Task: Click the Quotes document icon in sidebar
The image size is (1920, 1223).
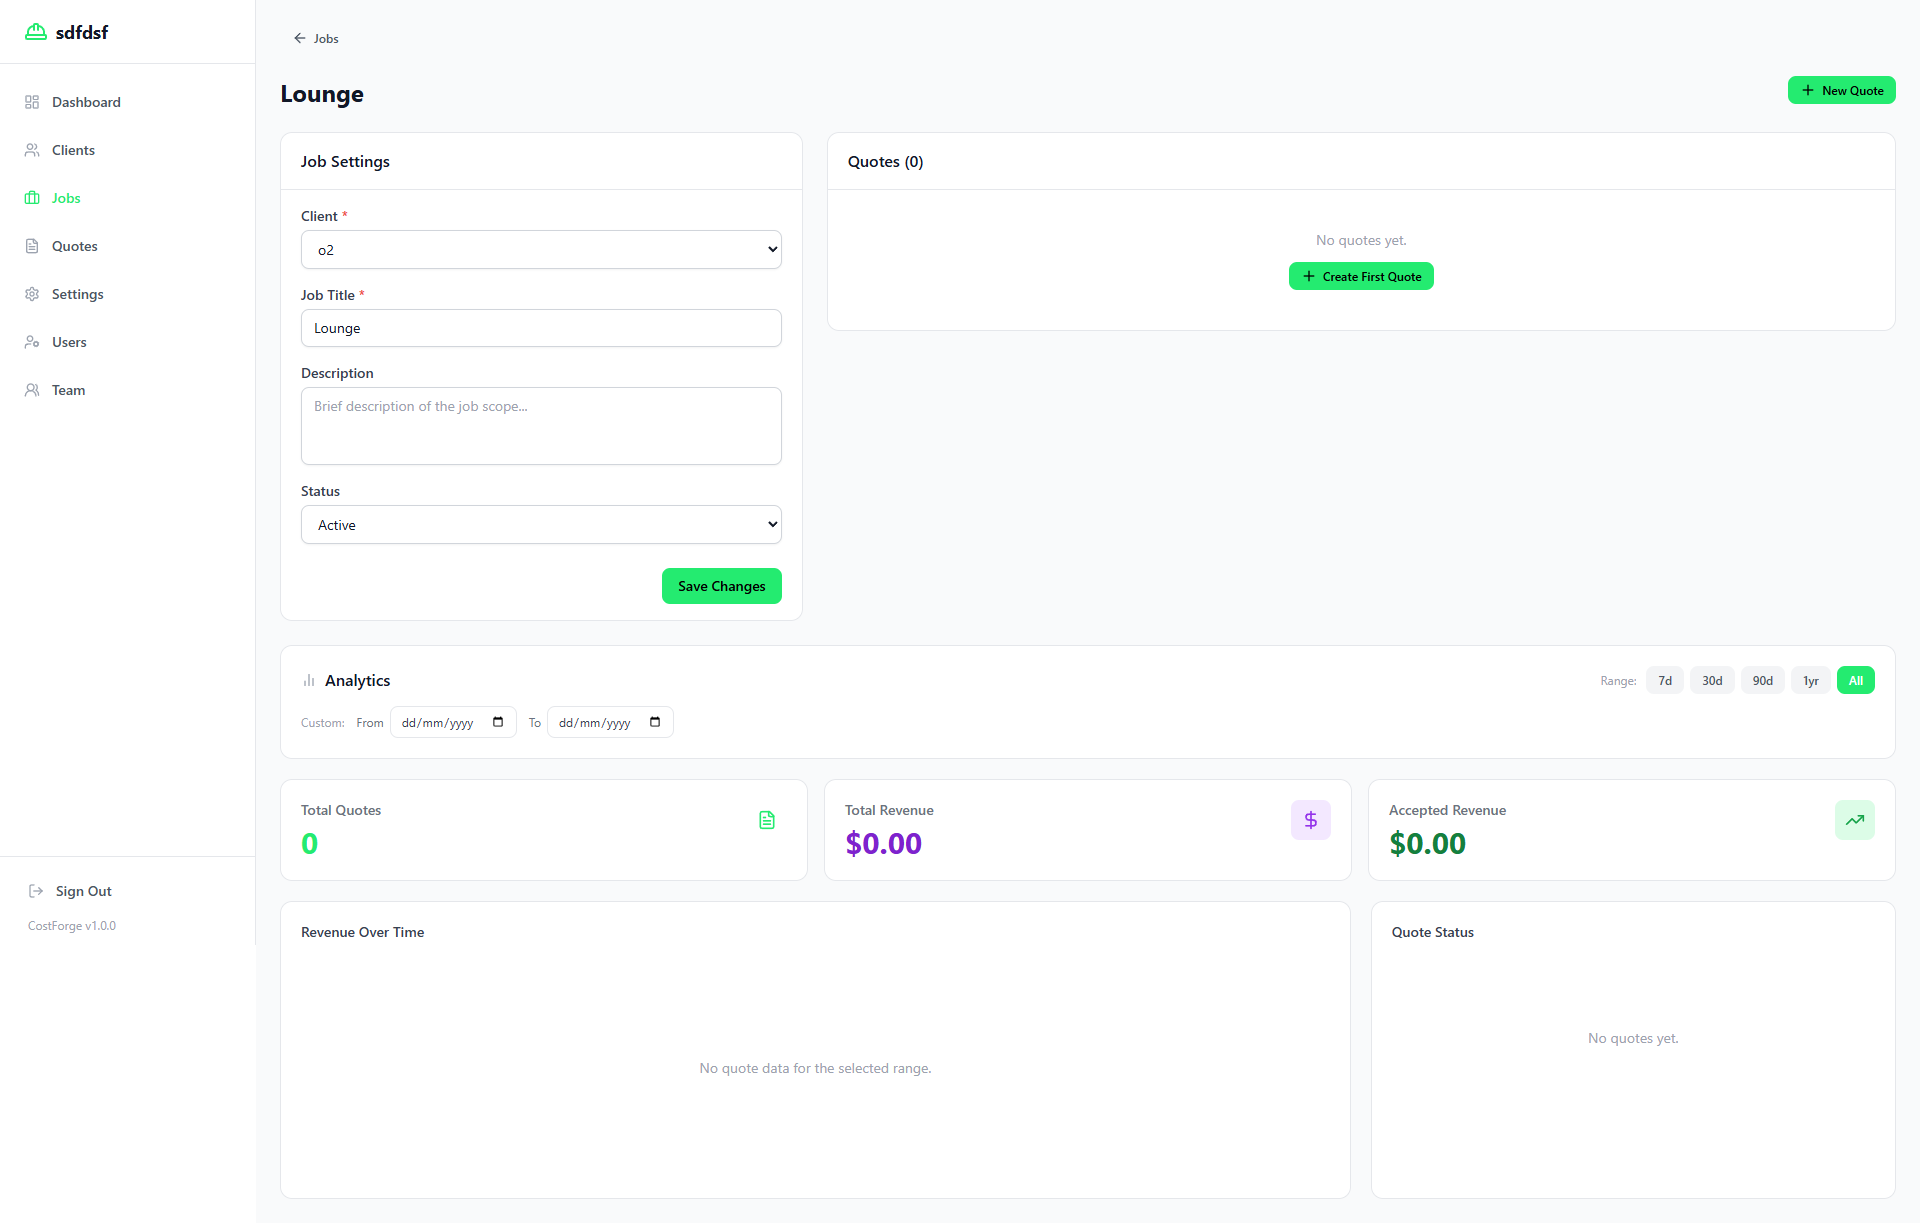Action: [x=32, y=246]
